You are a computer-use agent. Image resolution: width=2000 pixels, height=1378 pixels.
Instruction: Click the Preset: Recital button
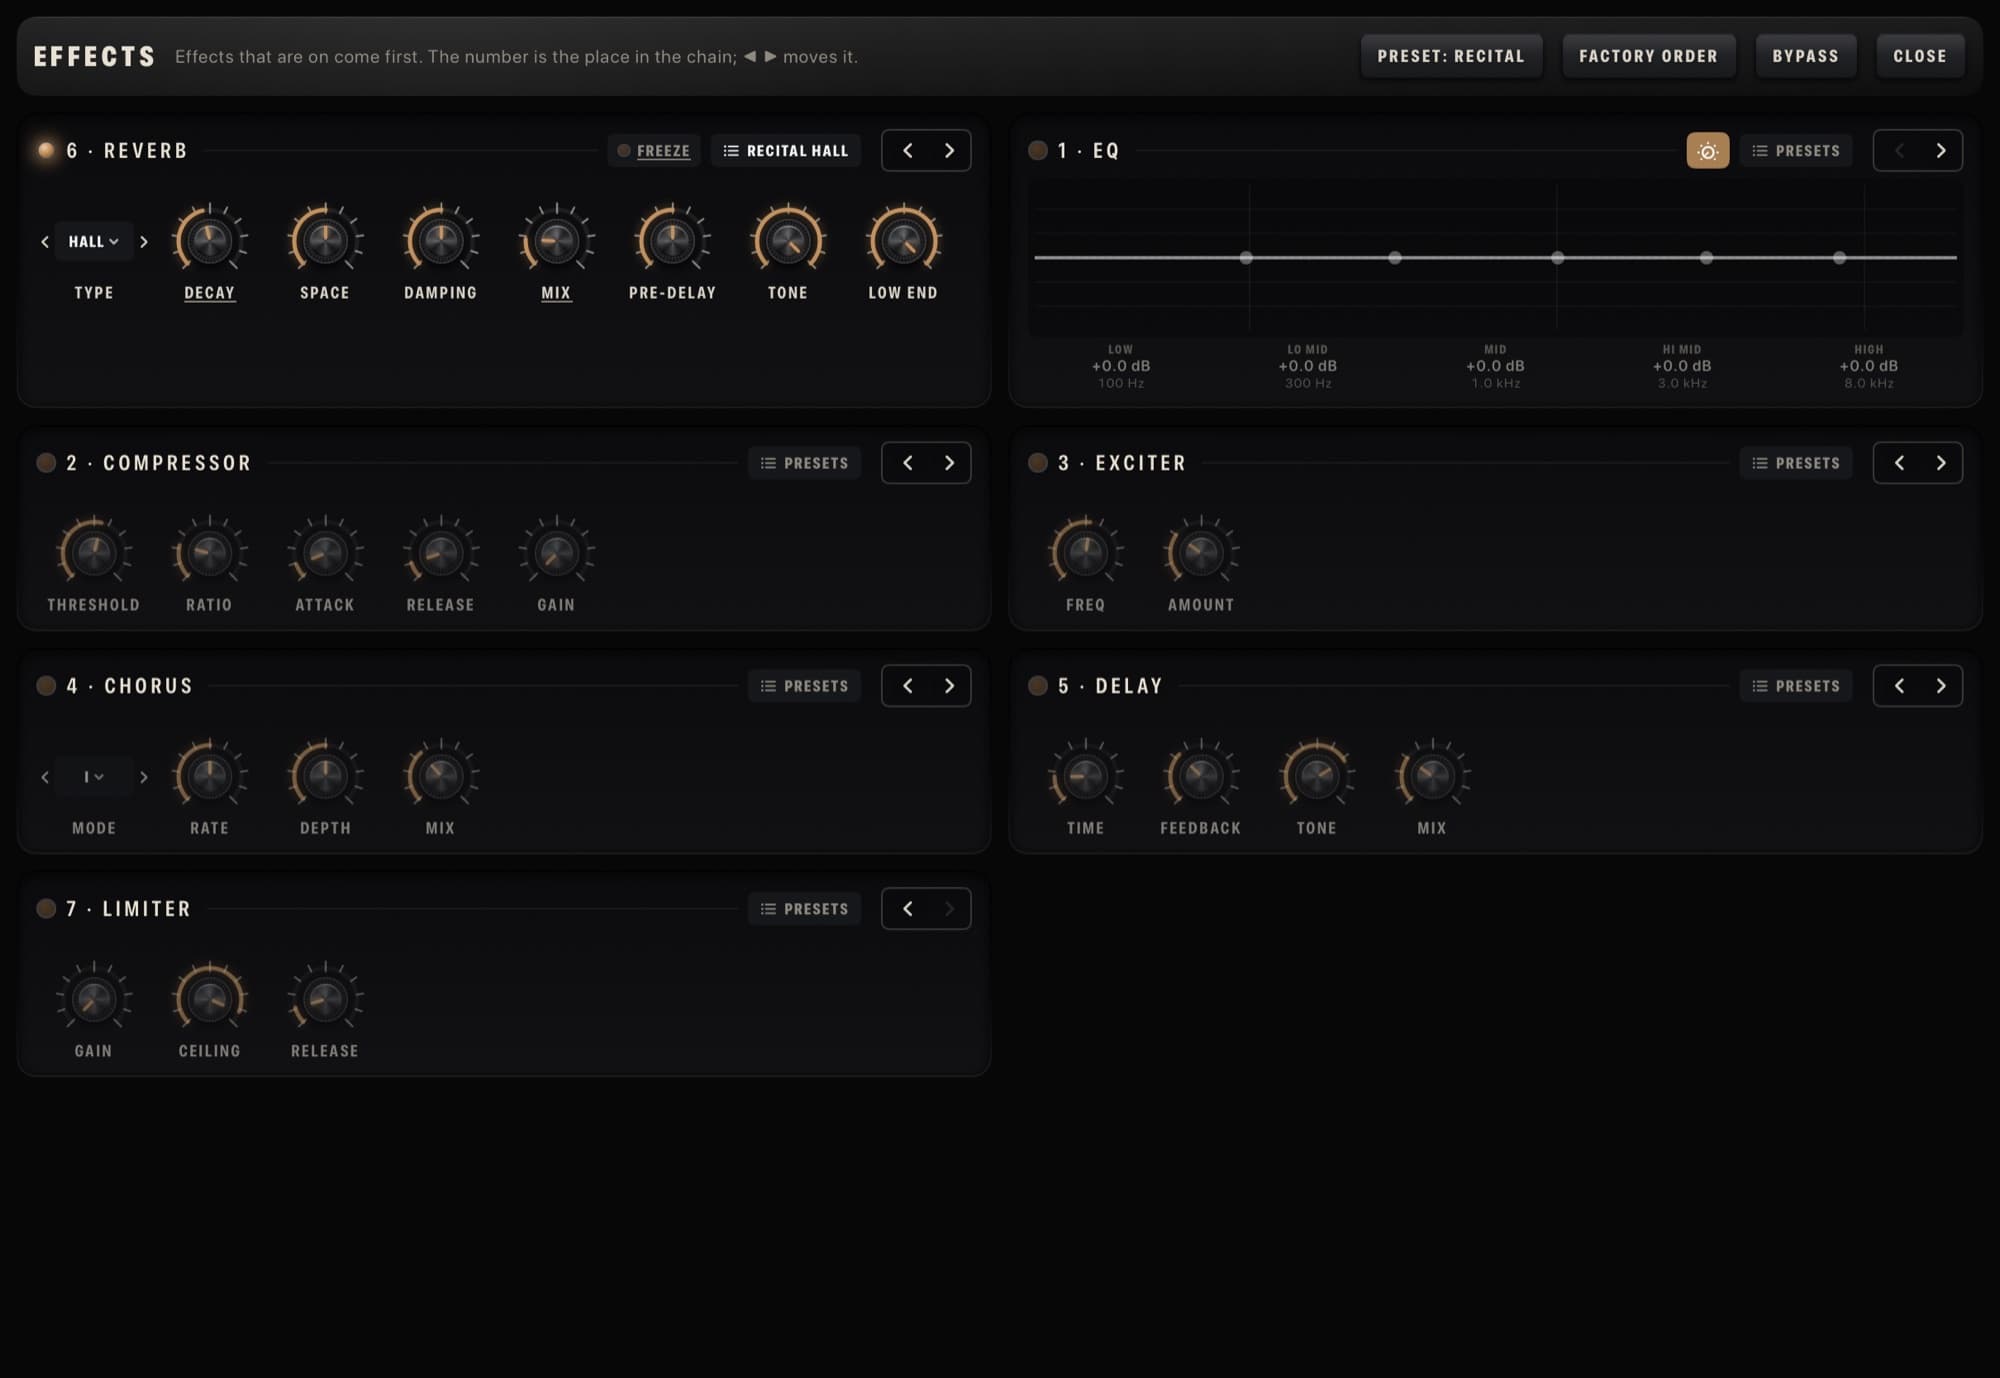point(1451,56)
